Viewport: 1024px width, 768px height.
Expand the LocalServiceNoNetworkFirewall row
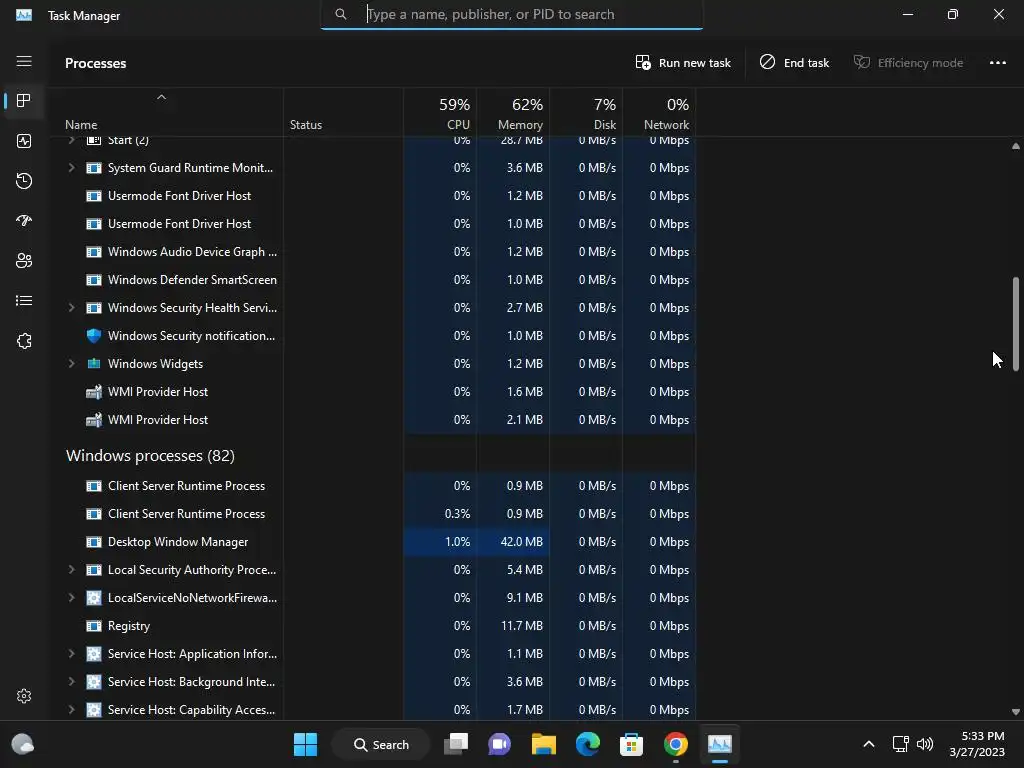pos(71,598)
